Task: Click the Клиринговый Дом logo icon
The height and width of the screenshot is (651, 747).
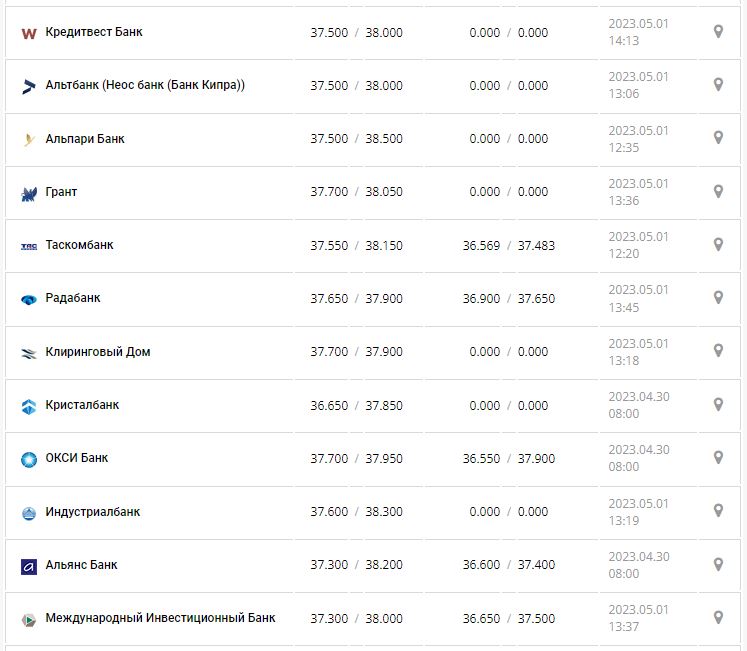Action: [x=28, y=353]
